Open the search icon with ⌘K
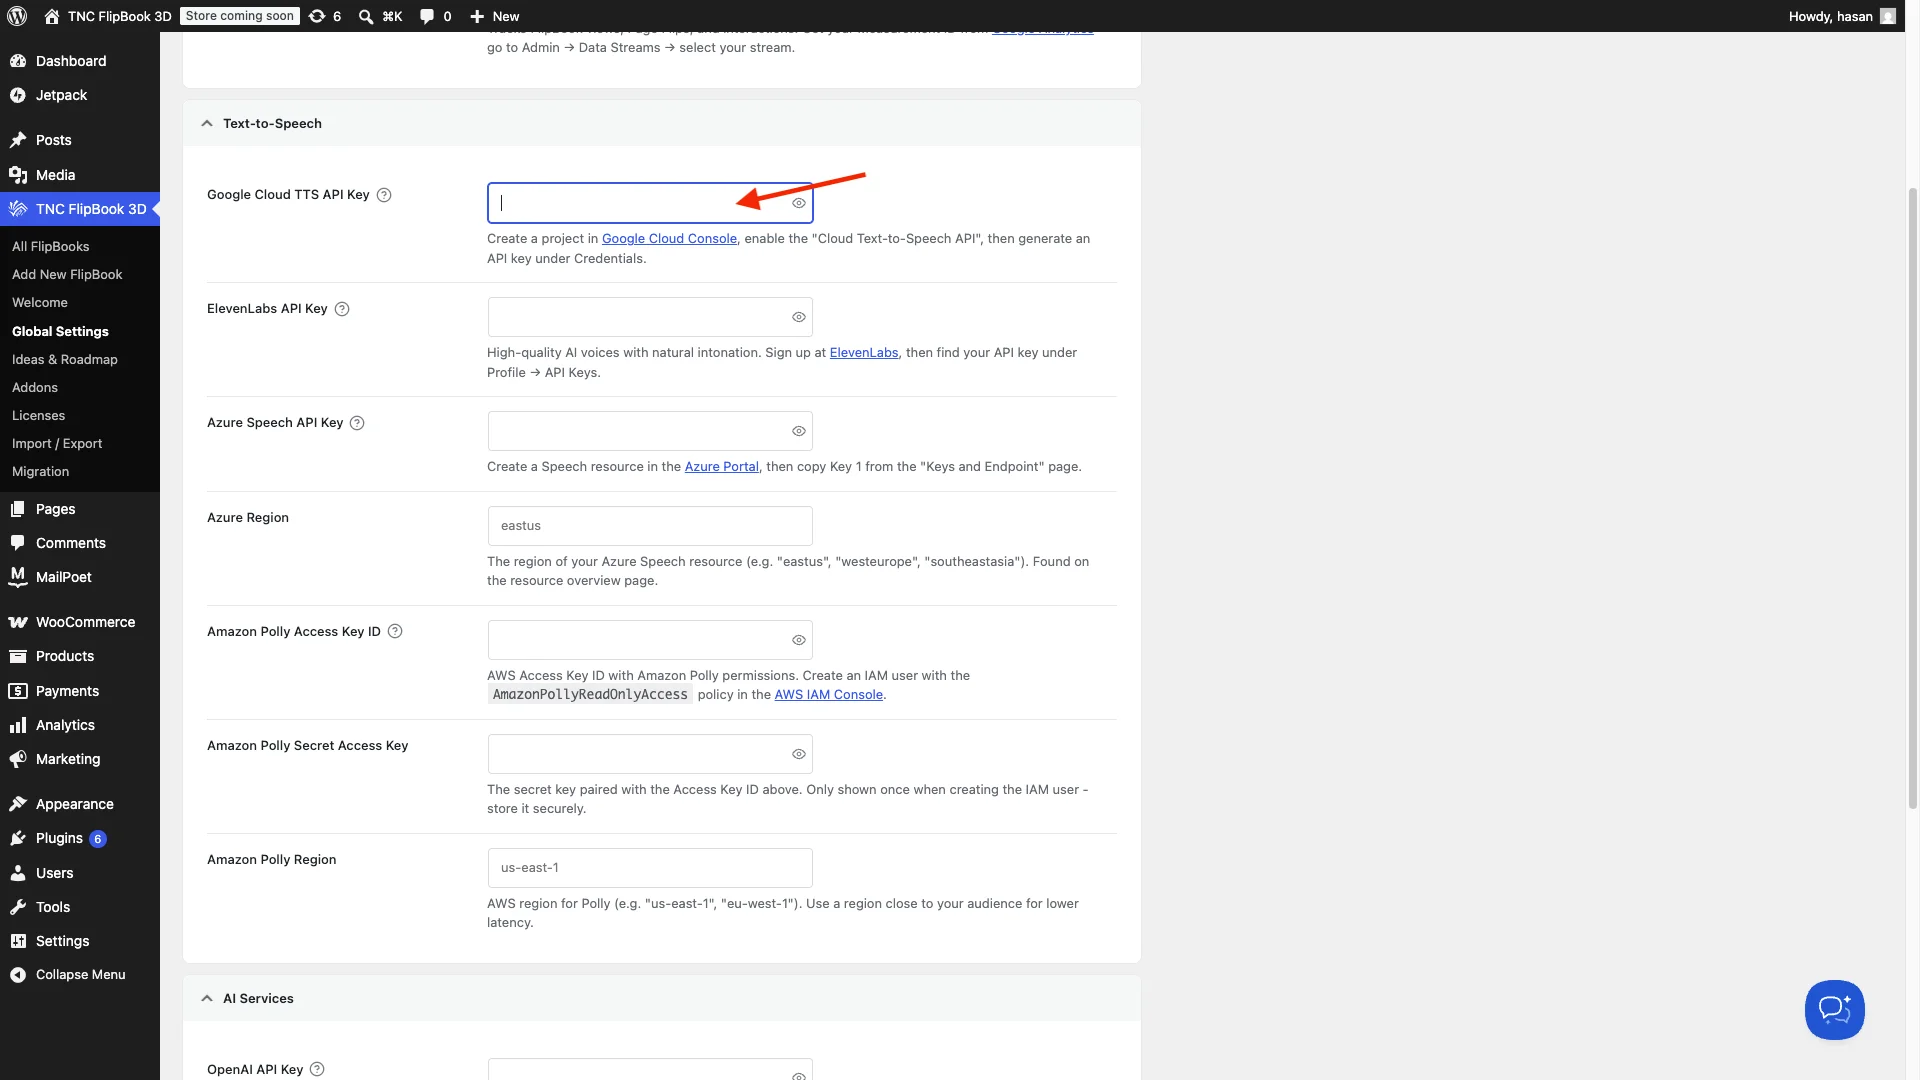This screenshot has width=1920, height=1080. click(x=366, y=16)
